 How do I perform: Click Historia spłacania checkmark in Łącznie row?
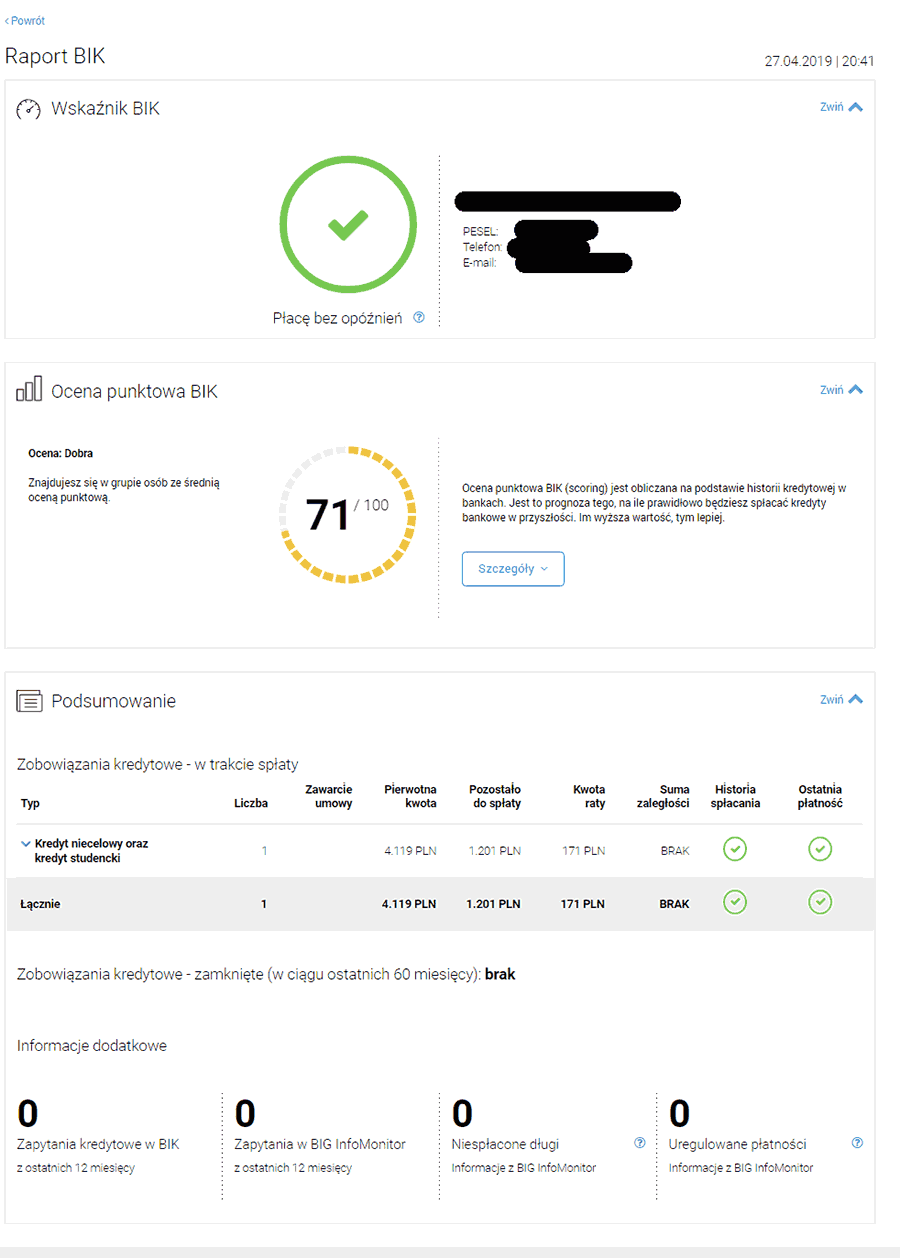[x=735, y=903]
